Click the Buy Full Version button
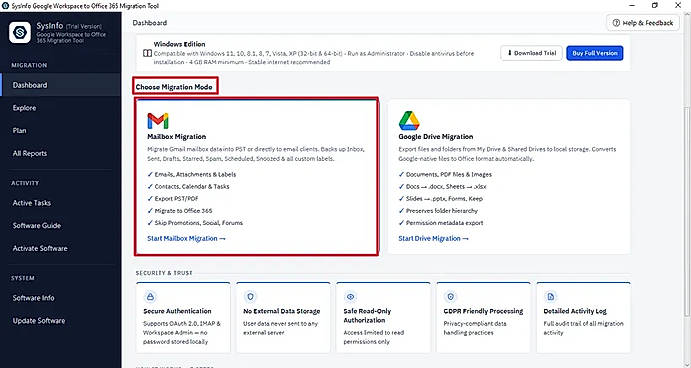 (595, 53)
